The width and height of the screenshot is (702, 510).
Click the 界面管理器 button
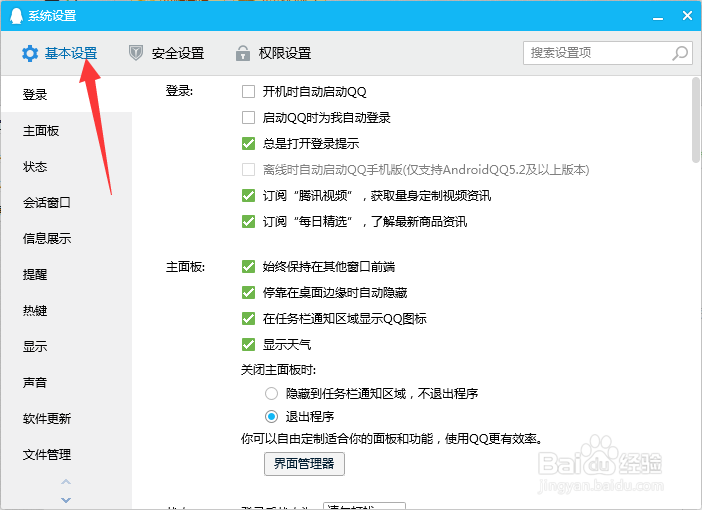[x=304, y=463]
